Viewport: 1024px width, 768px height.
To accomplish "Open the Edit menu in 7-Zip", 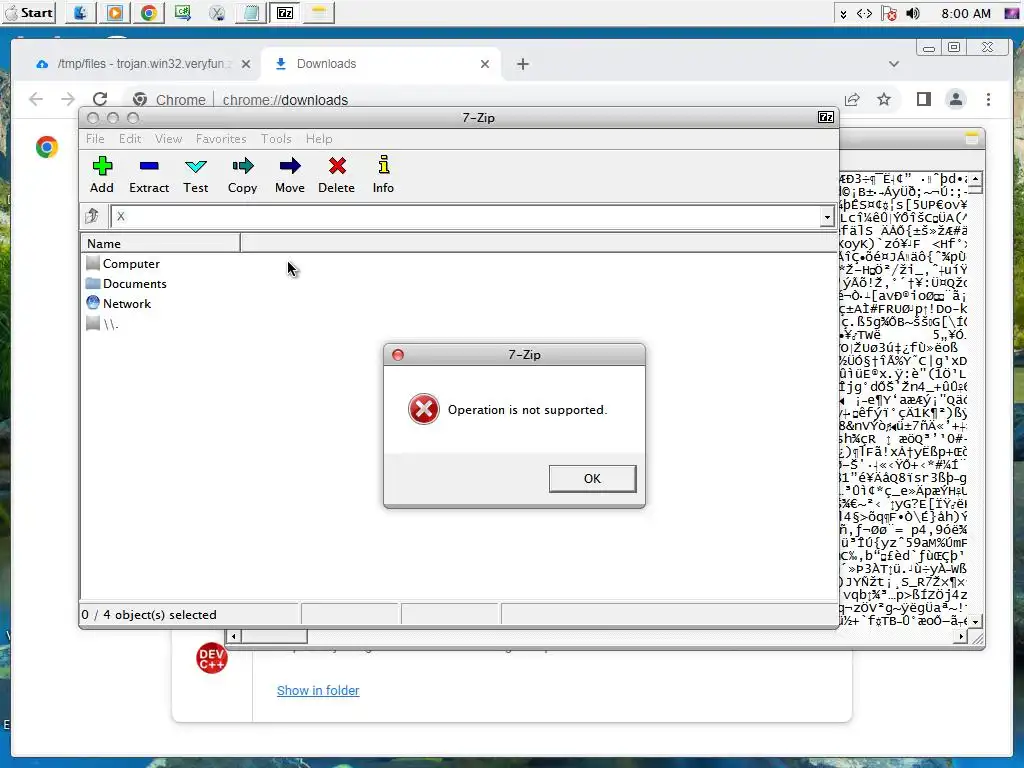I will tap(130, 138).
